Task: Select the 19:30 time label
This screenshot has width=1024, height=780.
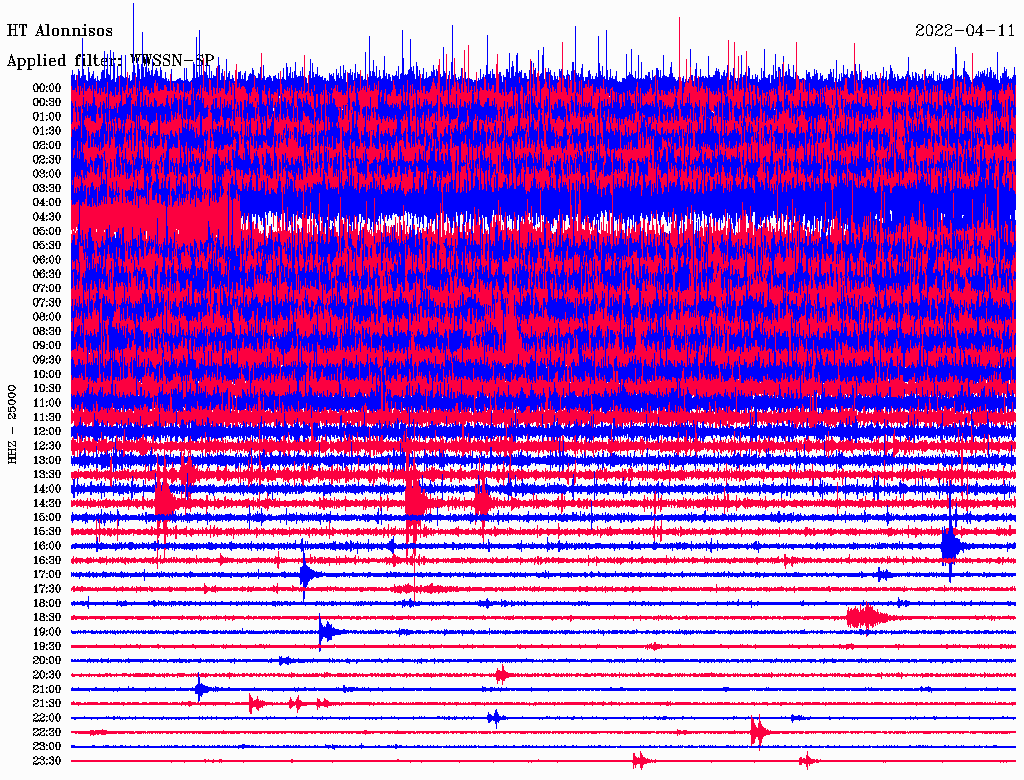Action: tap(47, 647)
